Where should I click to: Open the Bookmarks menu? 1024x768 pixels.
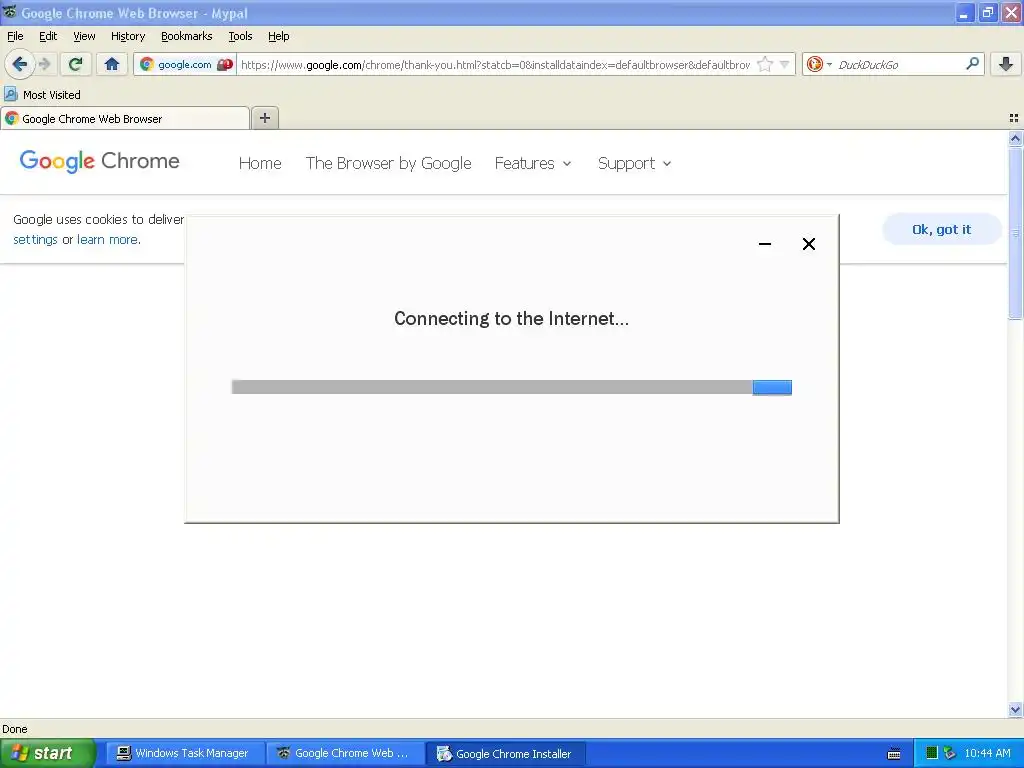187,36
